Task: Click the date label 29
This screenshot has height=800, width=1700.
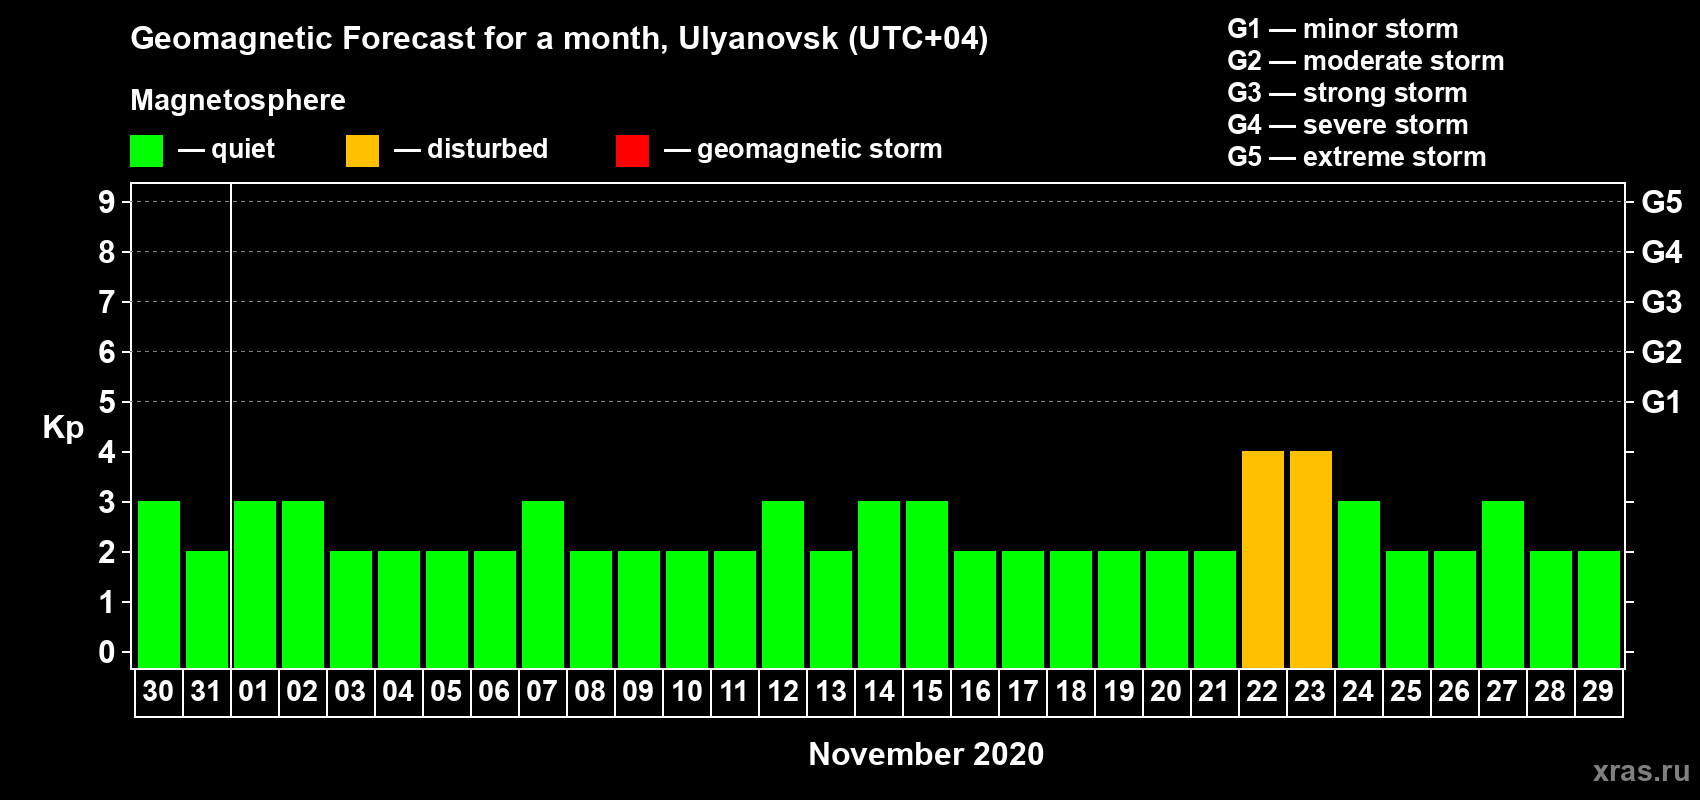Action: coord(1598,691)
